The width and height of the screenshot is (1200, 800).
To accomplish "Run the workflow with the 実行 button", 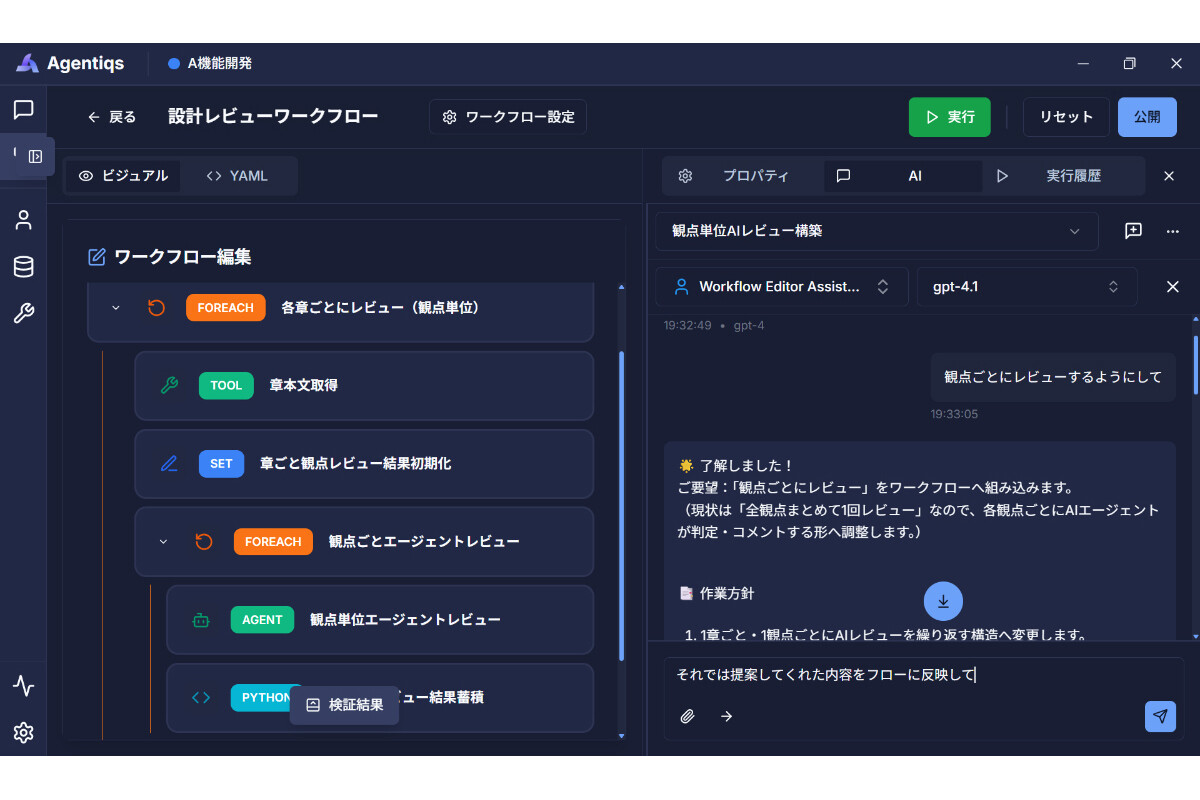I will point(948,117).
